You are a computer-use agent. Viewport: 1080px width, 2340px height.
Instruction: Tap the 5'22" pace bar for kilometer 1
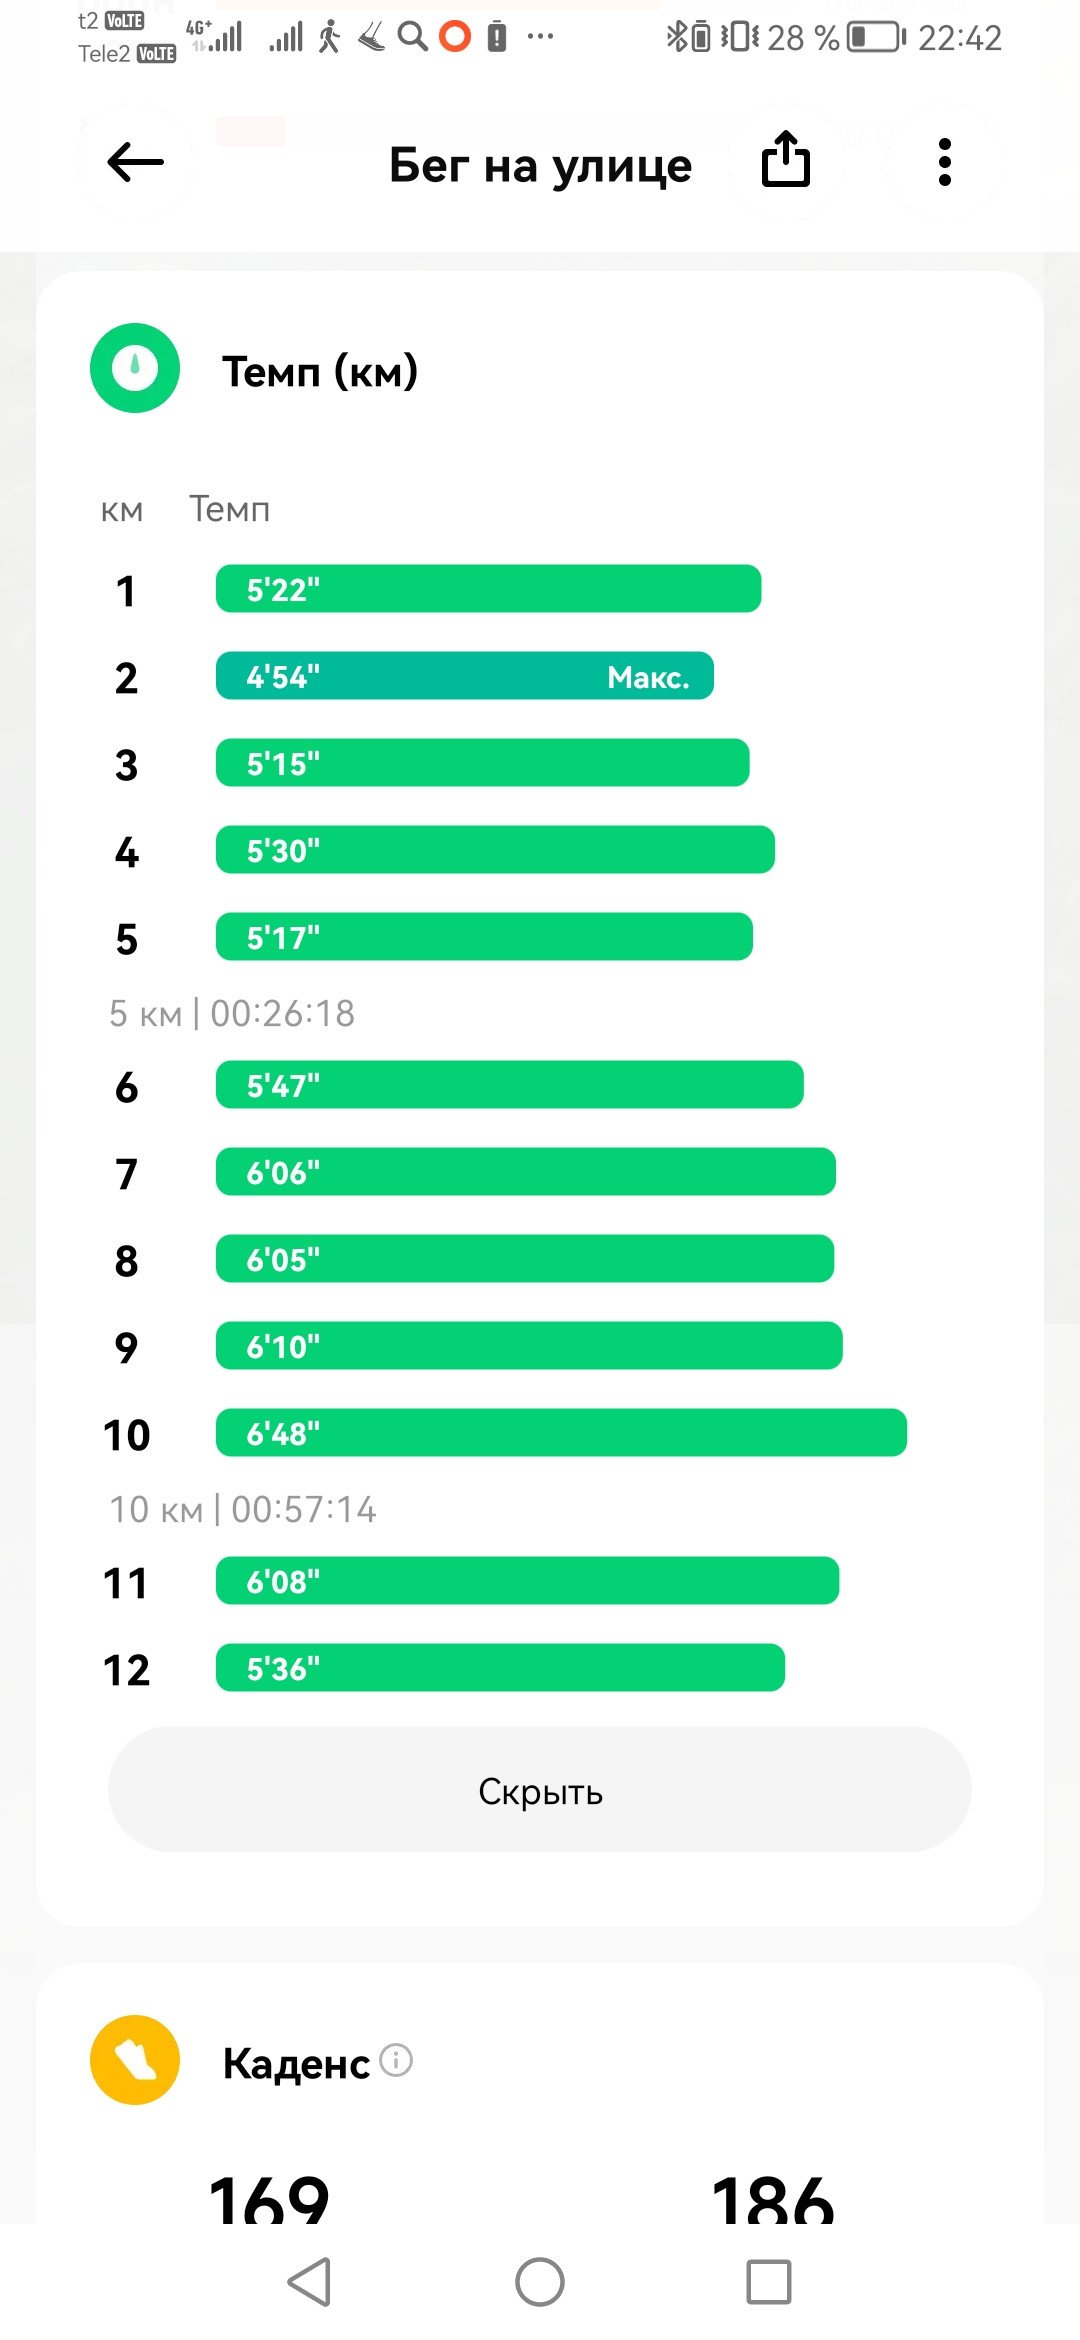tap(489, 589)
